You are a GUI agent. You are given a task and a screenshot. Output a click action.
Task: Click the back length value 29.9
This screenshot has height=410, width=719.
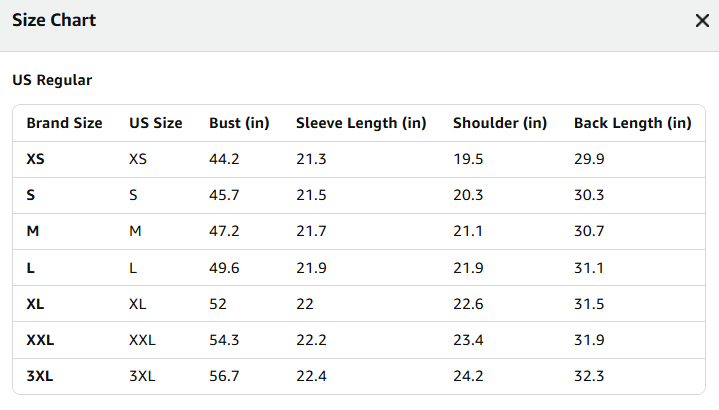pos(589,159)
